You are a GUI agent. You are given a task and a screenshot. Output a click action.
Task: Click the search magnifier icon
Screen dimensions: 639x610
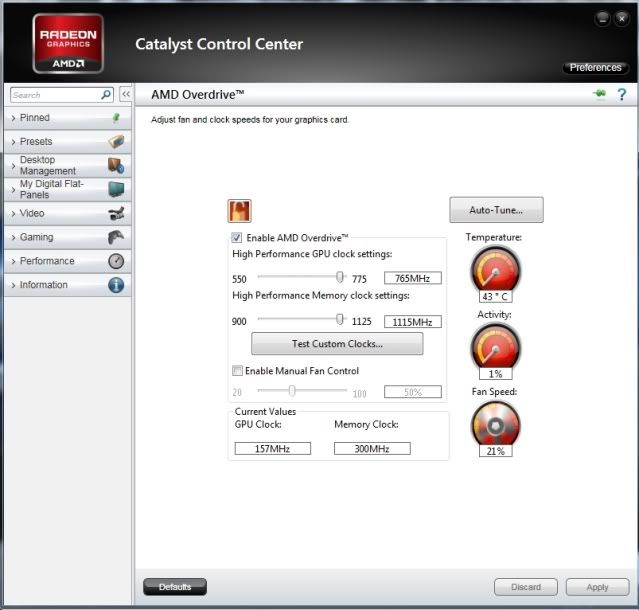[x=106, y=95]
